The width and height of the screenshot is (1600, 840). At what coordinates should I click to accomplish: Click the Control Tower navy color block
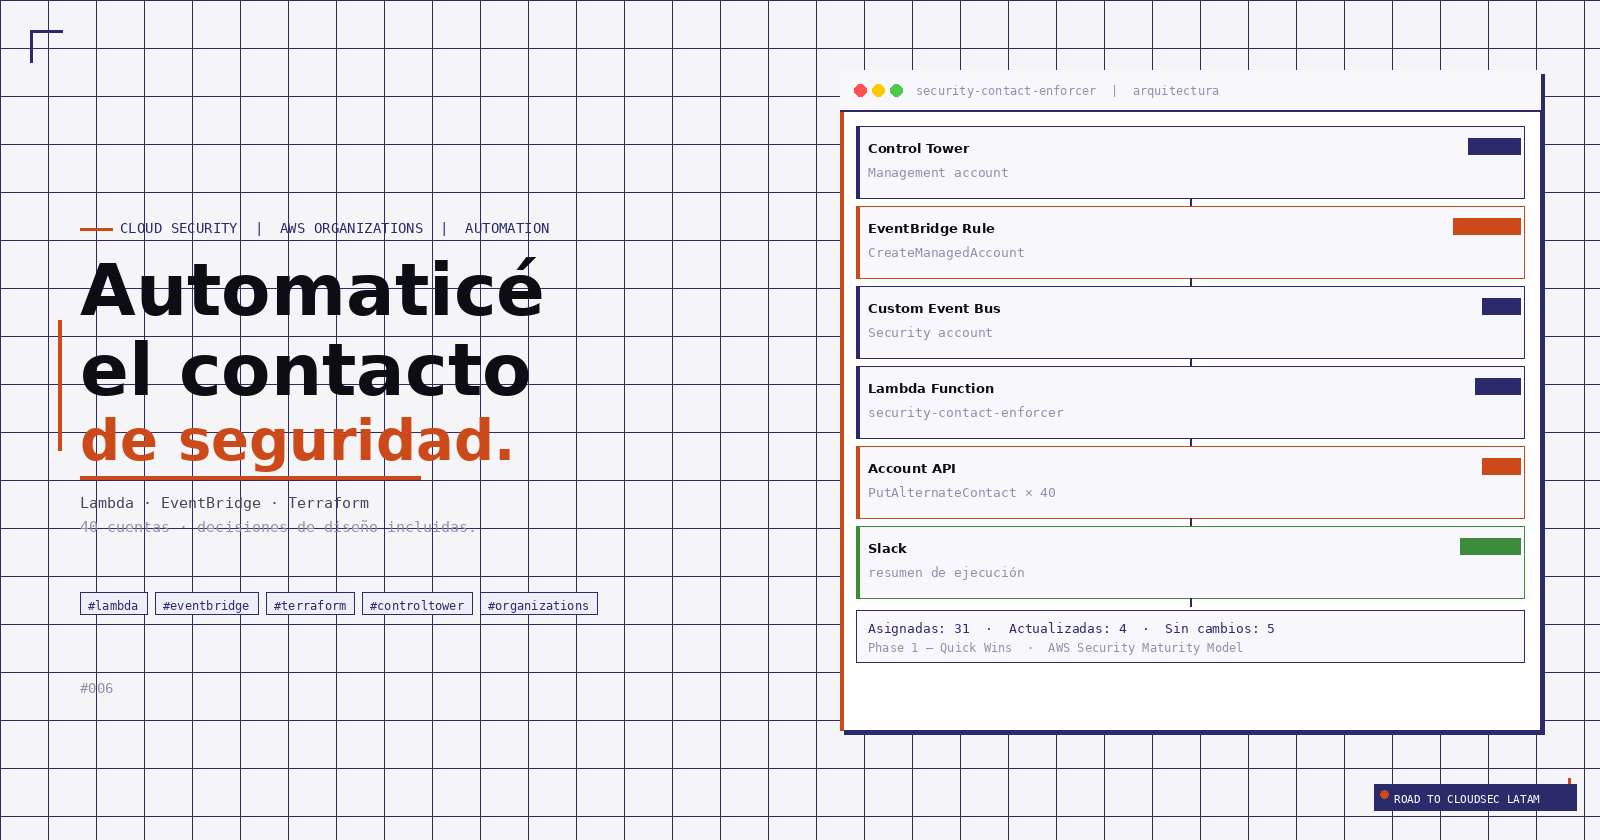pos(1494,147)
